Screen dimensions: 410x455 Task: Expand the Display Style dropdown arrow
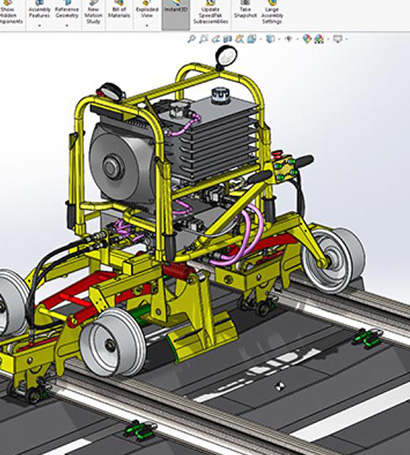pos(279,39)
